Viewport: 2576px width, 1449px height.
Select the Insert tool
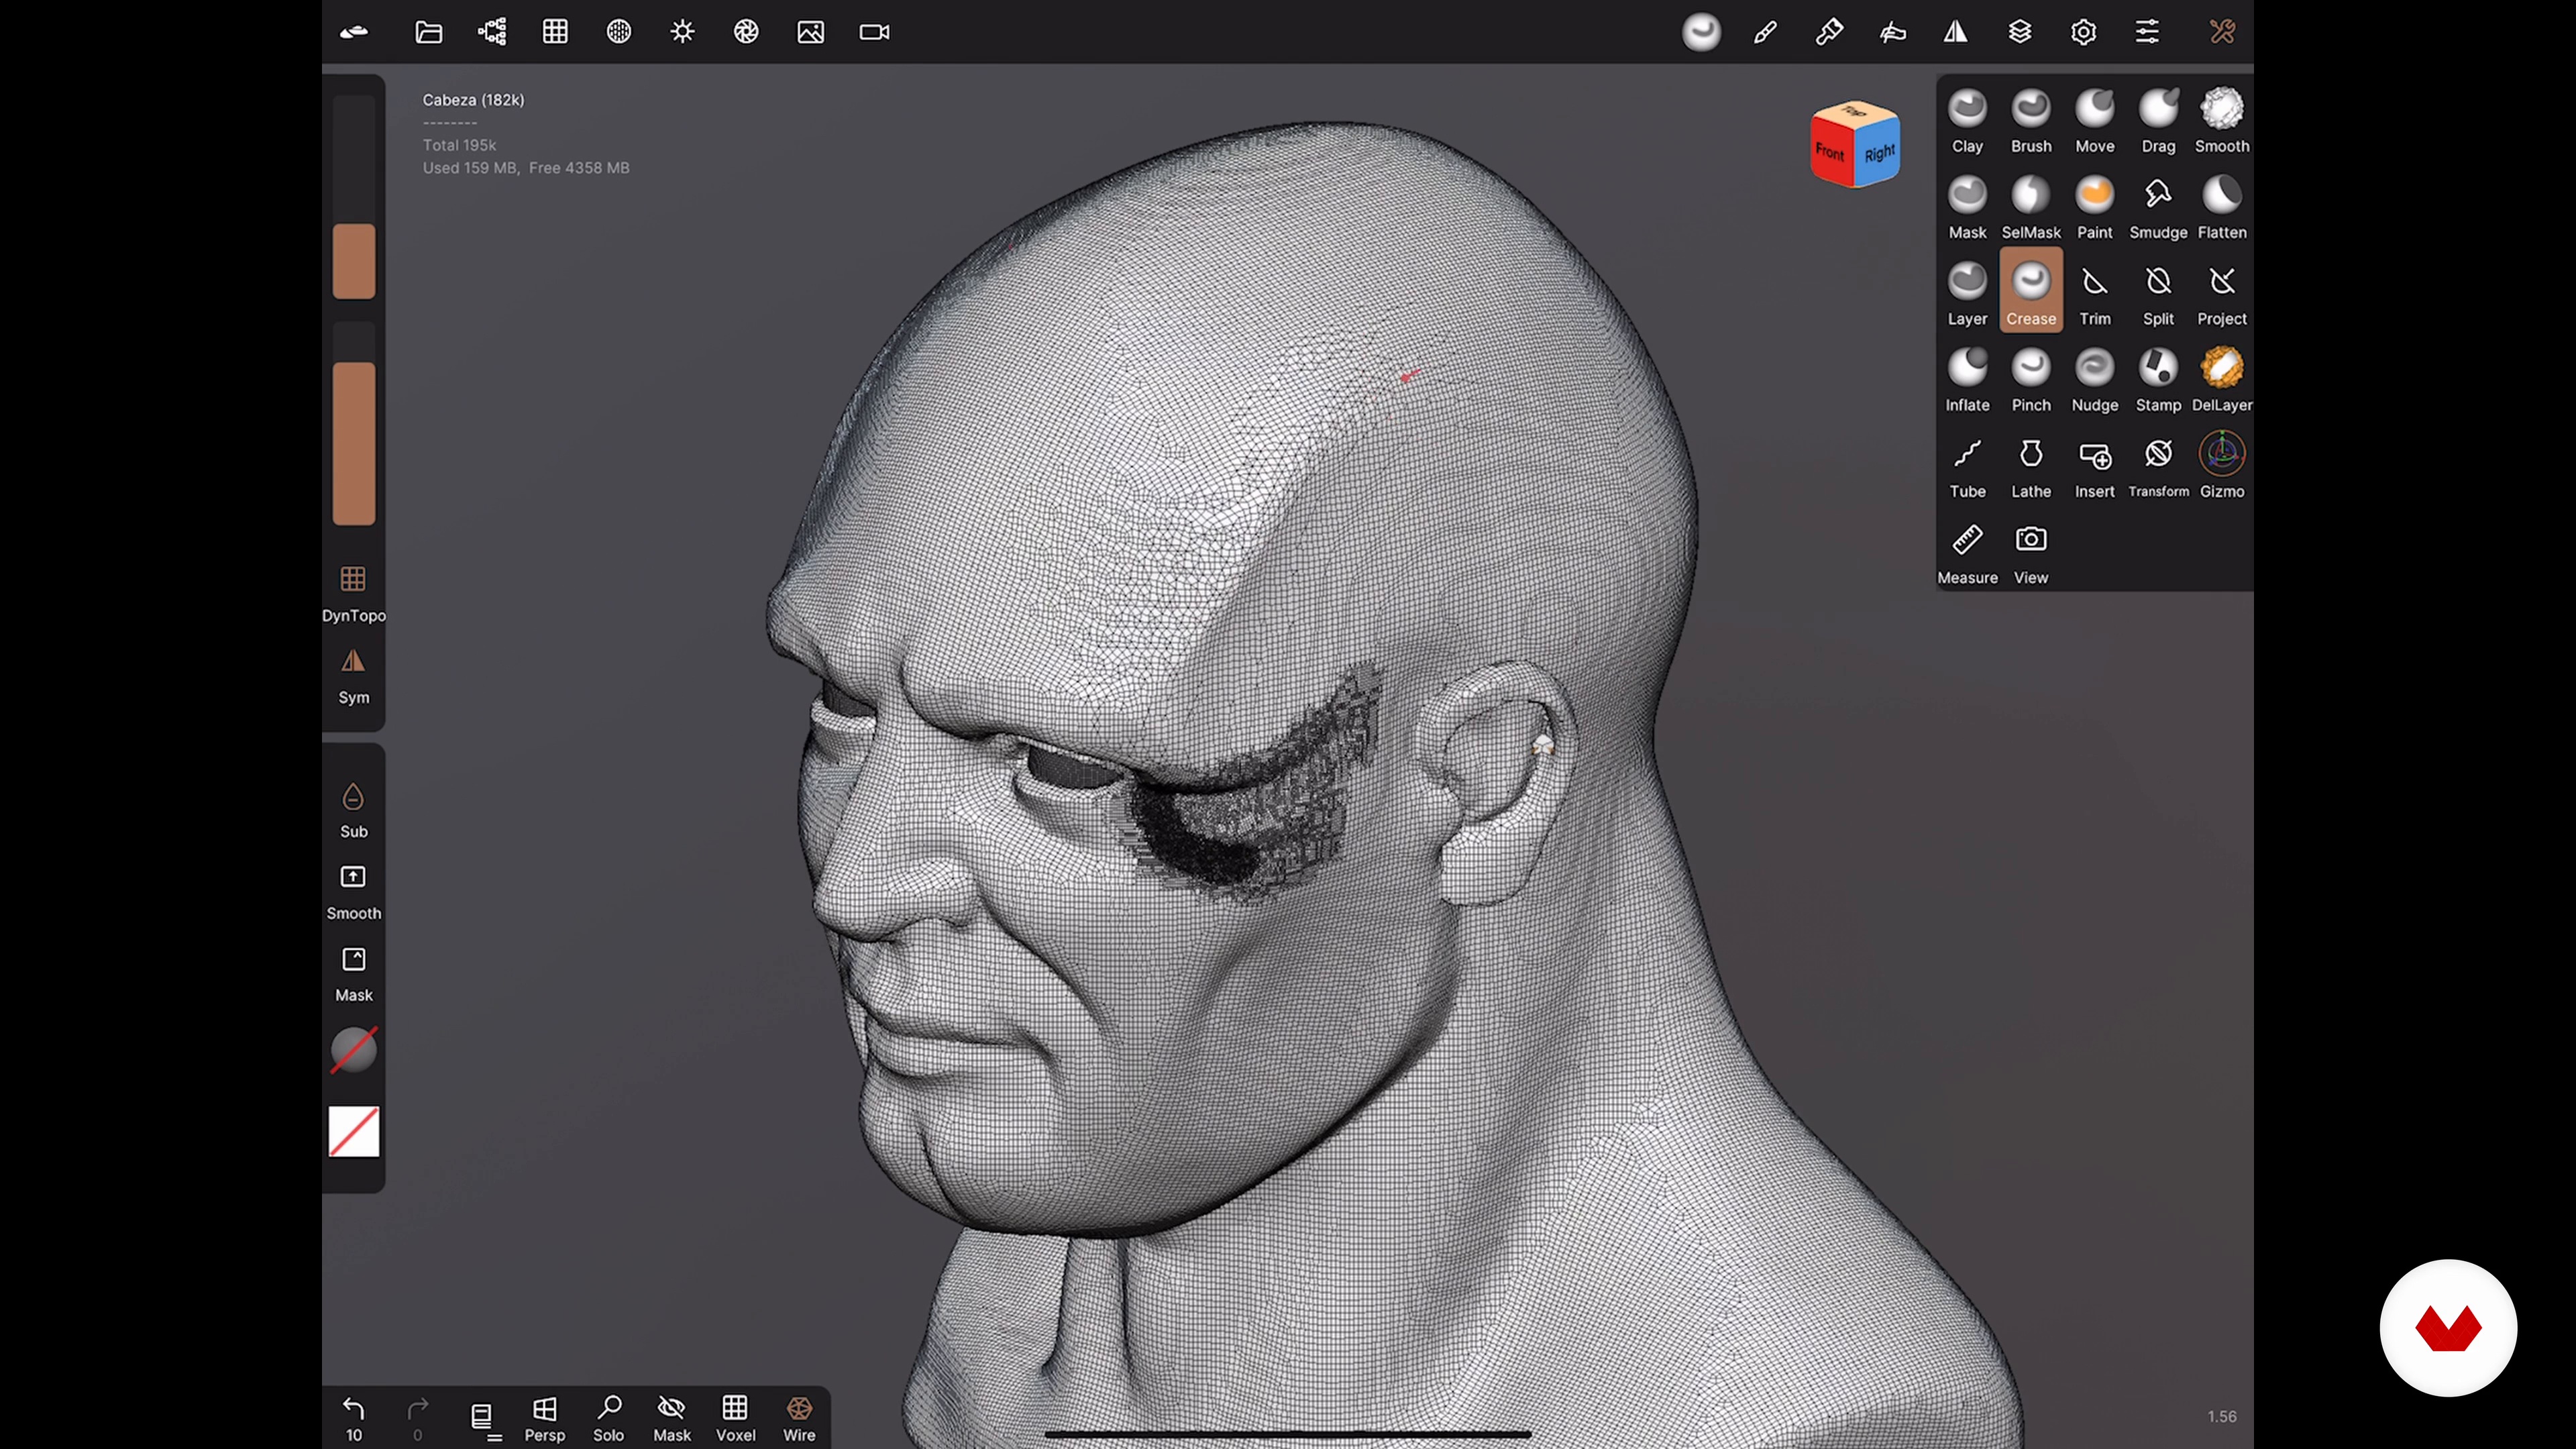(2095, 466)
